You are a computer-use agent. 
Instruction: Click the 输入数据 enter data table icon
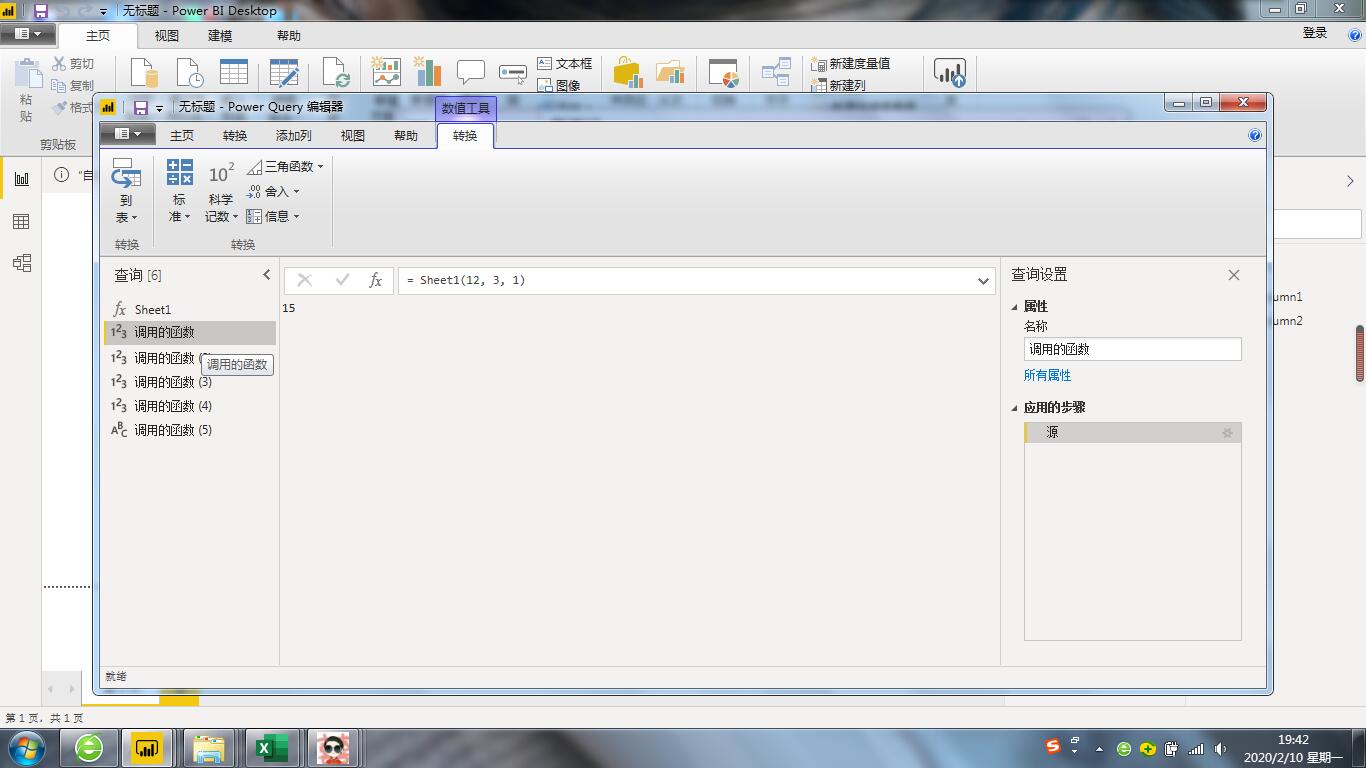(x=234, y=72)
